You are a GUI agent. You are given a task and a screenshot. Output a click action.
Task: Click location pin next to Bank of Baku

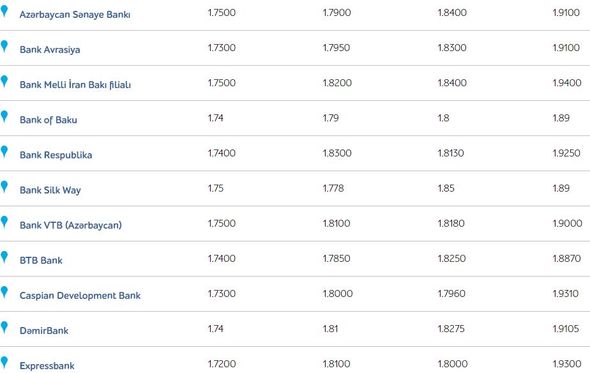tap(4, 117)
